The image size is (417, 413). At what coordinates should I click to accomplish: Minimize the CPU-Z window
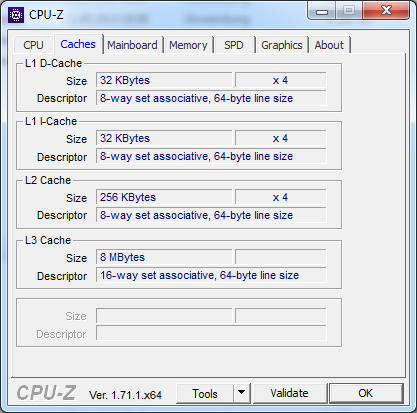tap(322, 12)
